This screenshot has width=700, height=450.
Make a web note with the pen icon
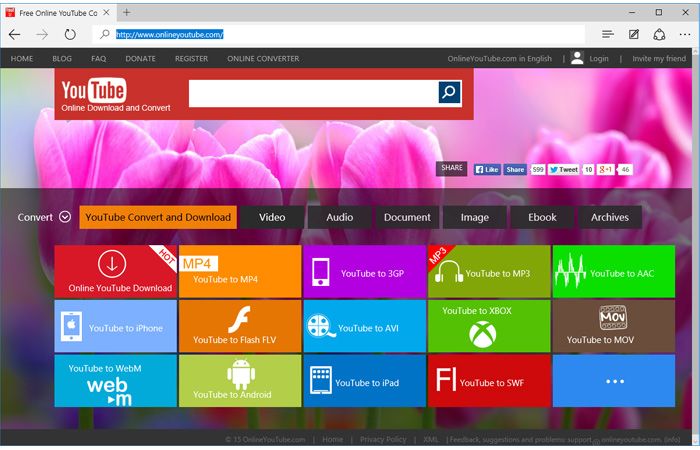pos(634,34)
